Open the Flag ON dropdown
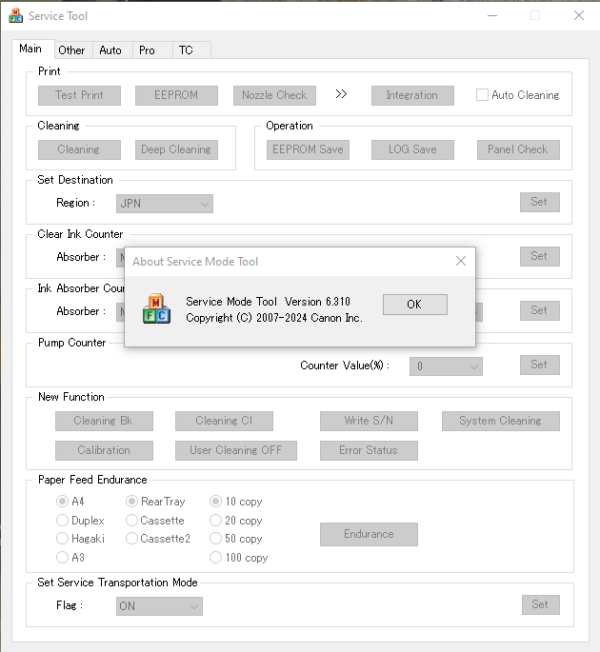The image size is (600, 652). (159, 606)
